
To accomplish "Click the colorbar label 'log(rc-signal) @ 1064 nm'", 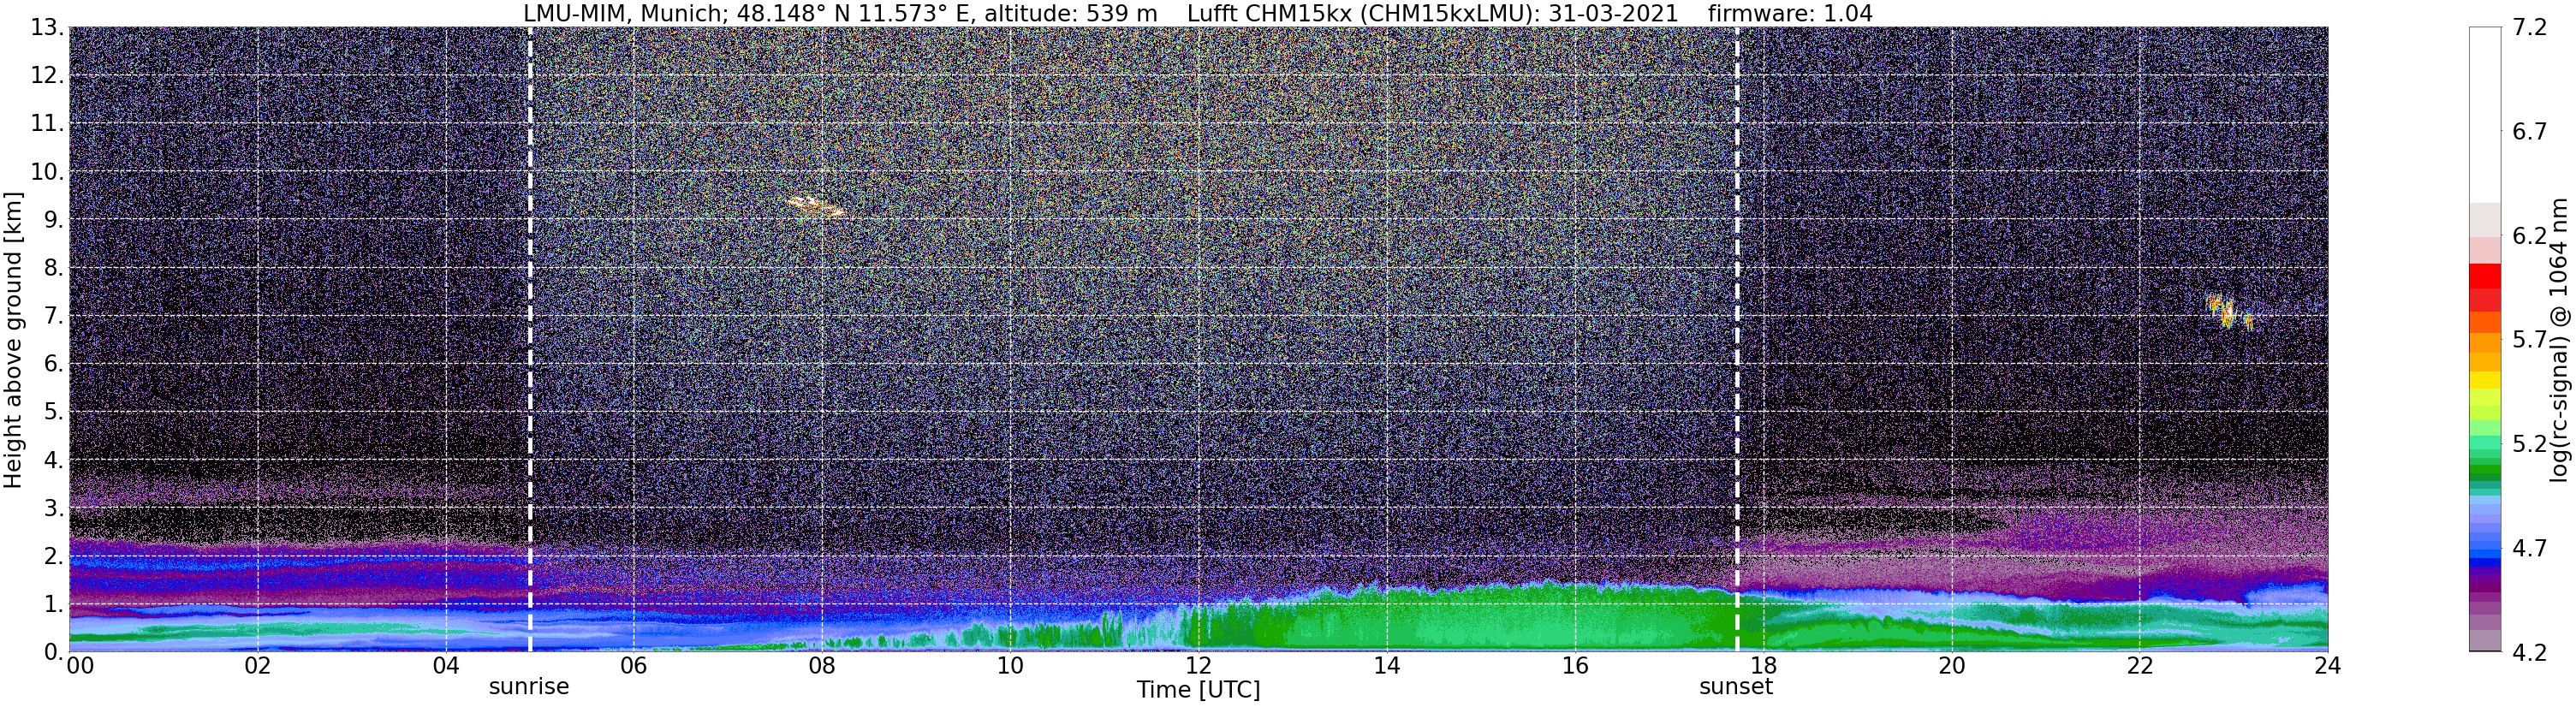I will [2559, 340].
